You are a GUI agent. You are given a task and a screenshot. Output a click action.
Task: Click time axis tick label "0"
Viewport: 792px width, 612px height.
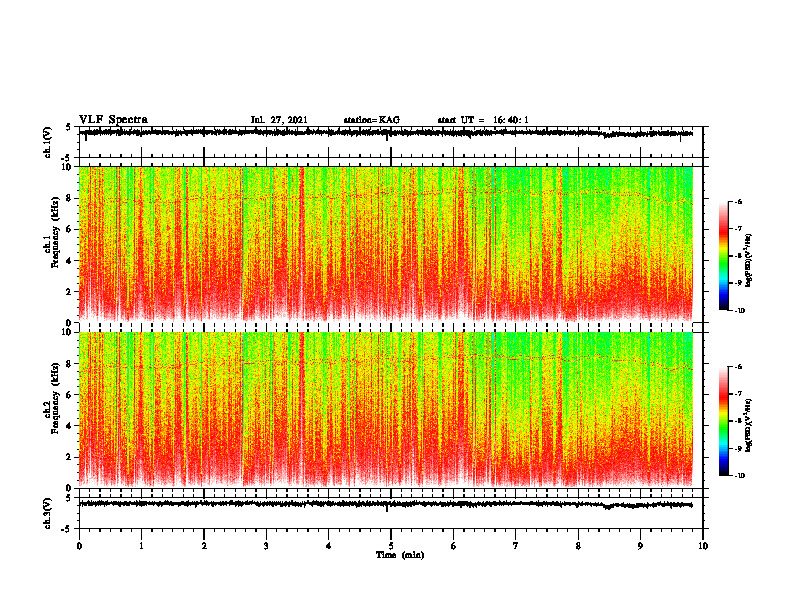coord(79,546)
